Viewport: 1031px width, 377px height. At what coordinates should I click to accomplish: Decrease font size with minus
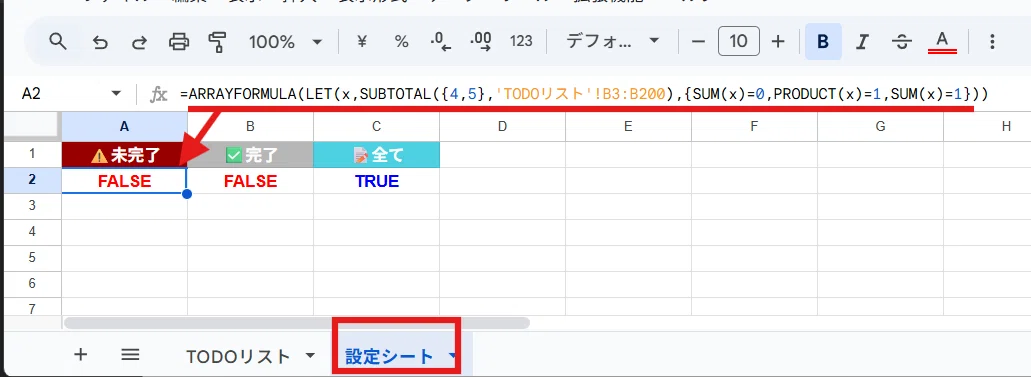click(x=698, y=42)
